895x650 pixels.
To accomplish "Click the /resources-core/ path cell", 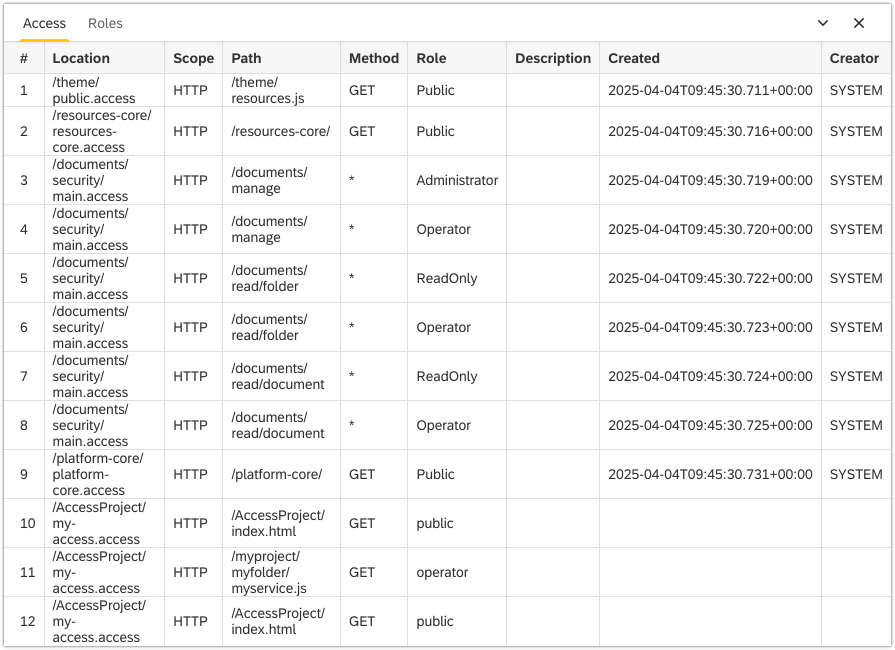I will (281, 131).
